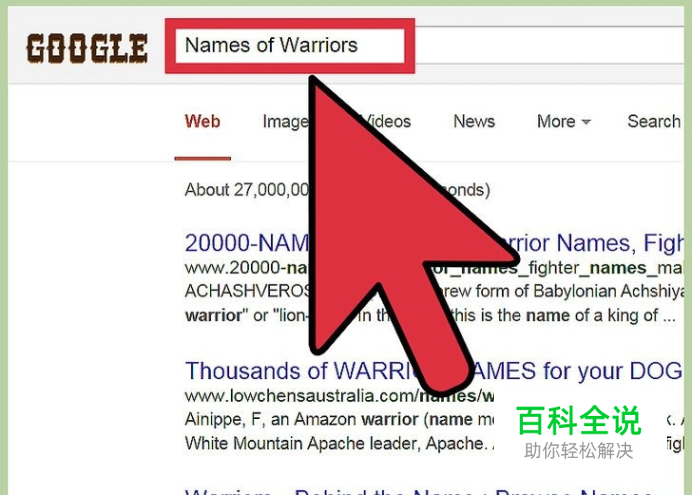Click the green Chinese watermark logo
Screen dimensions: 692x495
tap(579, 431)
